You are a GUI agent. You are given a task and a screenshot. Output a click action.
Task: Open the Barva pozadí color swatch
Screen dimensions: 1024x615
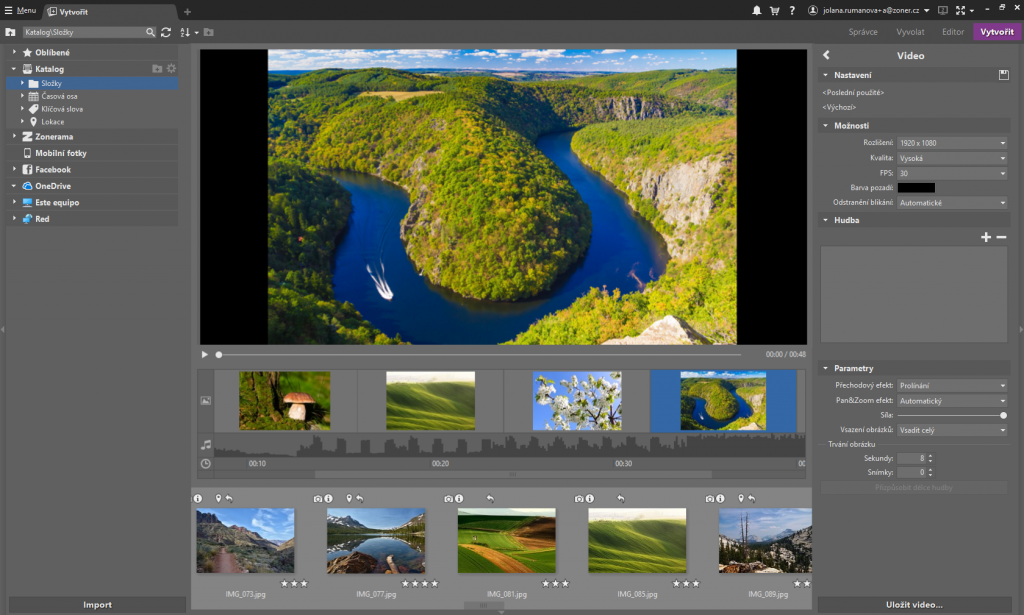[x=916, y=187]
